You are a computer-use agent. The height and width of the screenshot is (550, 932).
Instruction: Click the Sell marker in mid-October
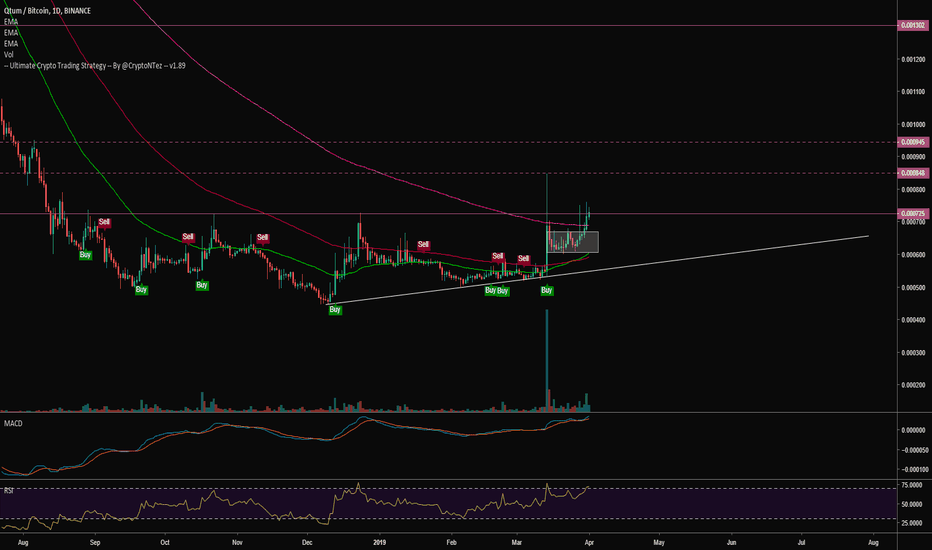(x=188, y=237)
